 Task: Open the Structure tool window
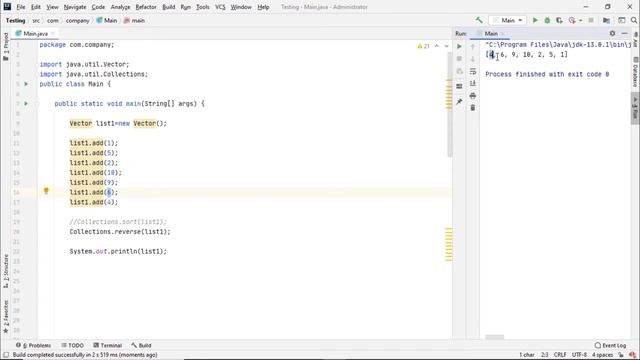point(6,271)
